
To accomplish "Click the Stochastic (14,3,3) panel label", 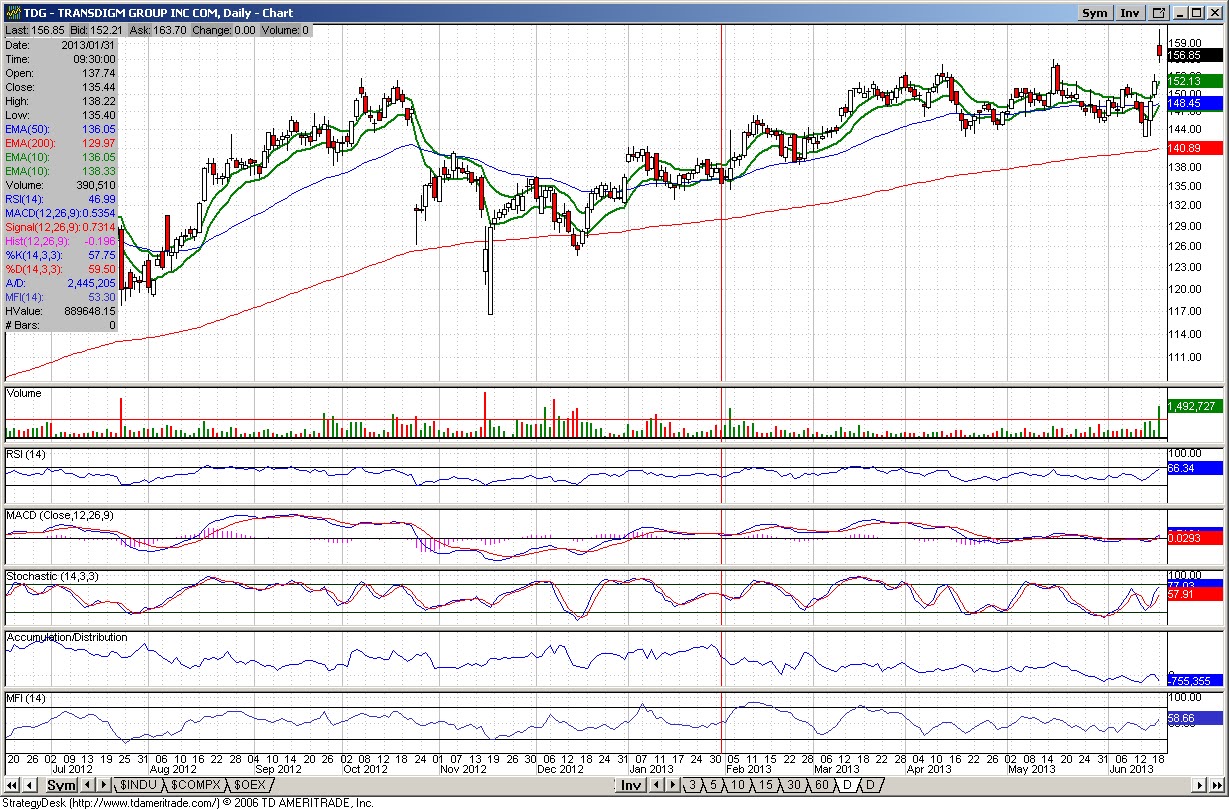I will (x=52, y=577).
